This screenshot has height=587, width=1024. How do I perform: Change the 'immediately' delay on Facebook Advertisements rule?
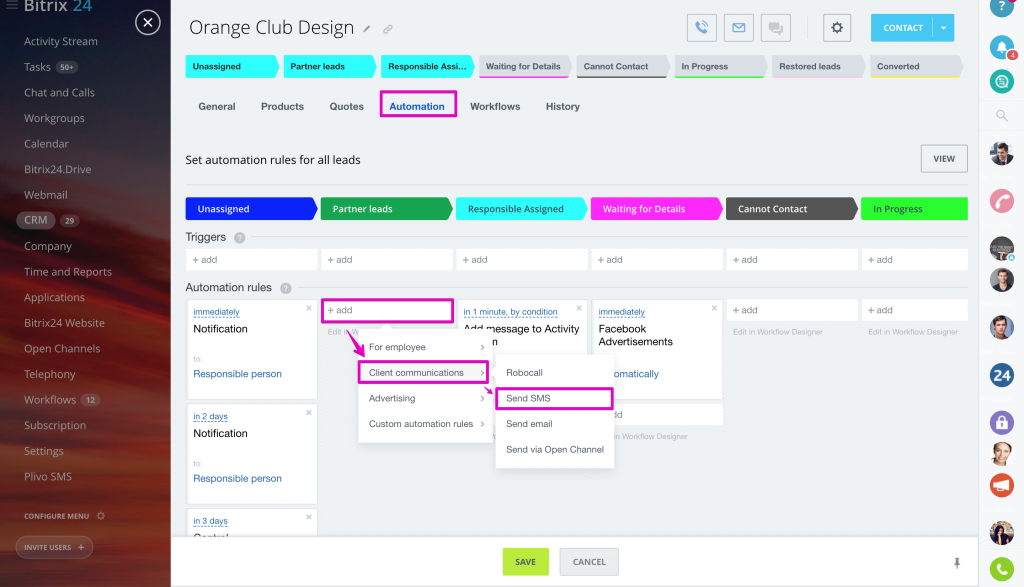(x=621, y=312)
